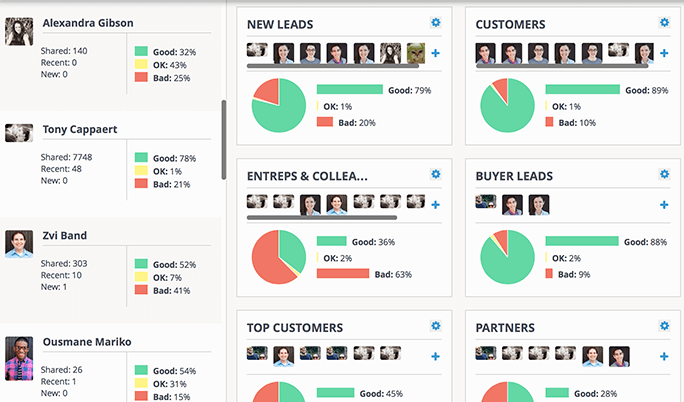Click the Entreps & Colleagues gear icon
684x402 pixels.
435,174
